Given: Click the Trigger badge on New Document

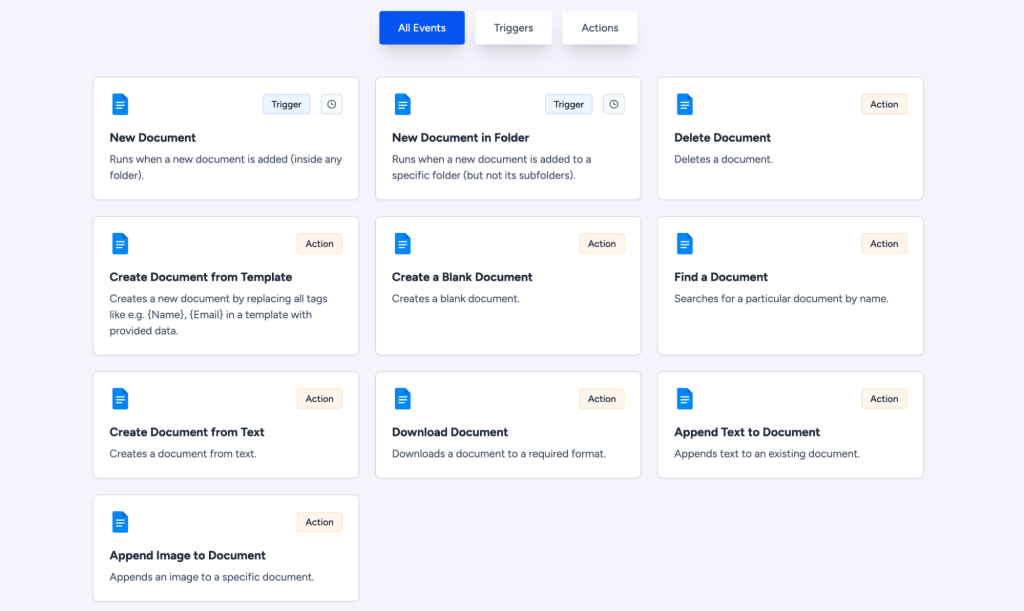Looking at the screenshot, I should click(x=286, y=104).
